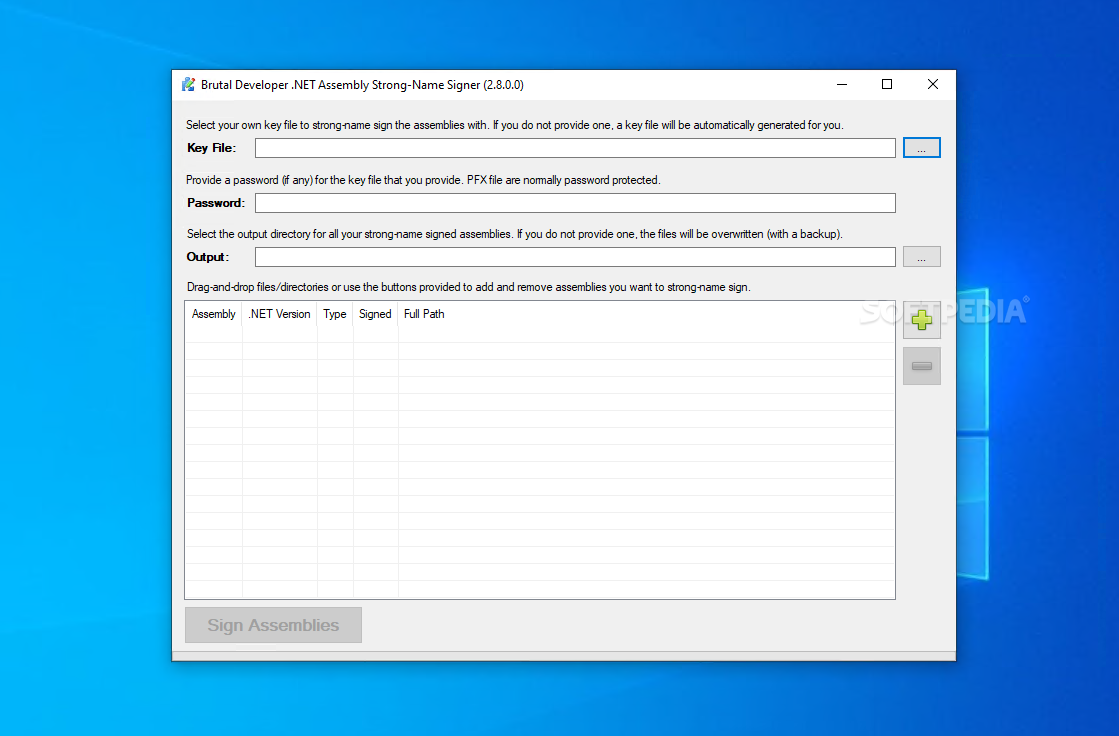Viewport: 1119px width, 736px height.
Task: Click the gray minus remove-assemblies icon
Action: (921, 366)
